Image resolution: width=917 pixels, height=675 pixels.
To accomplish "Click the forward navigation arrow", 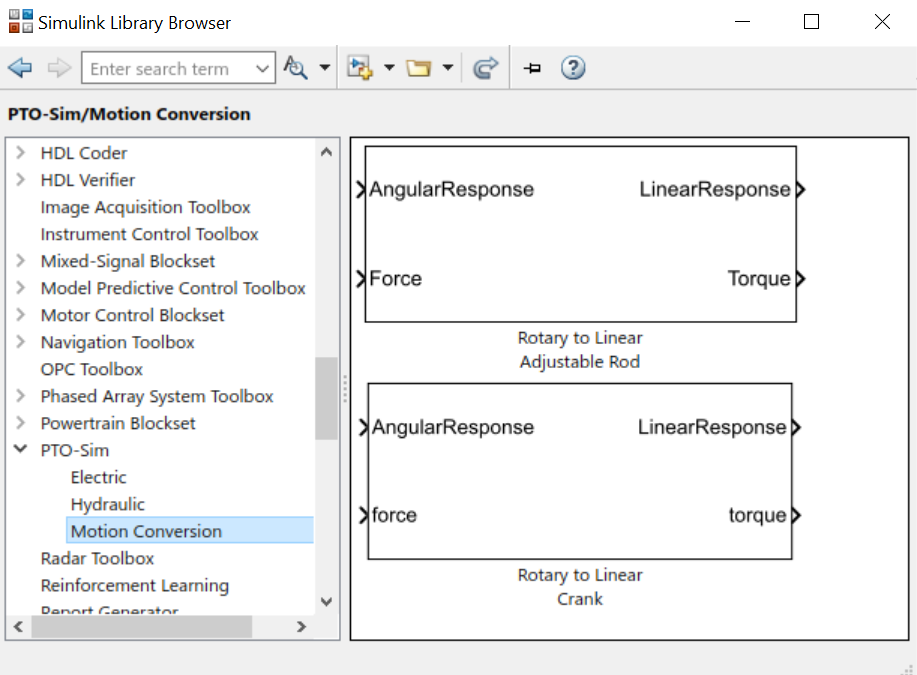I will [x=59, y=68].
